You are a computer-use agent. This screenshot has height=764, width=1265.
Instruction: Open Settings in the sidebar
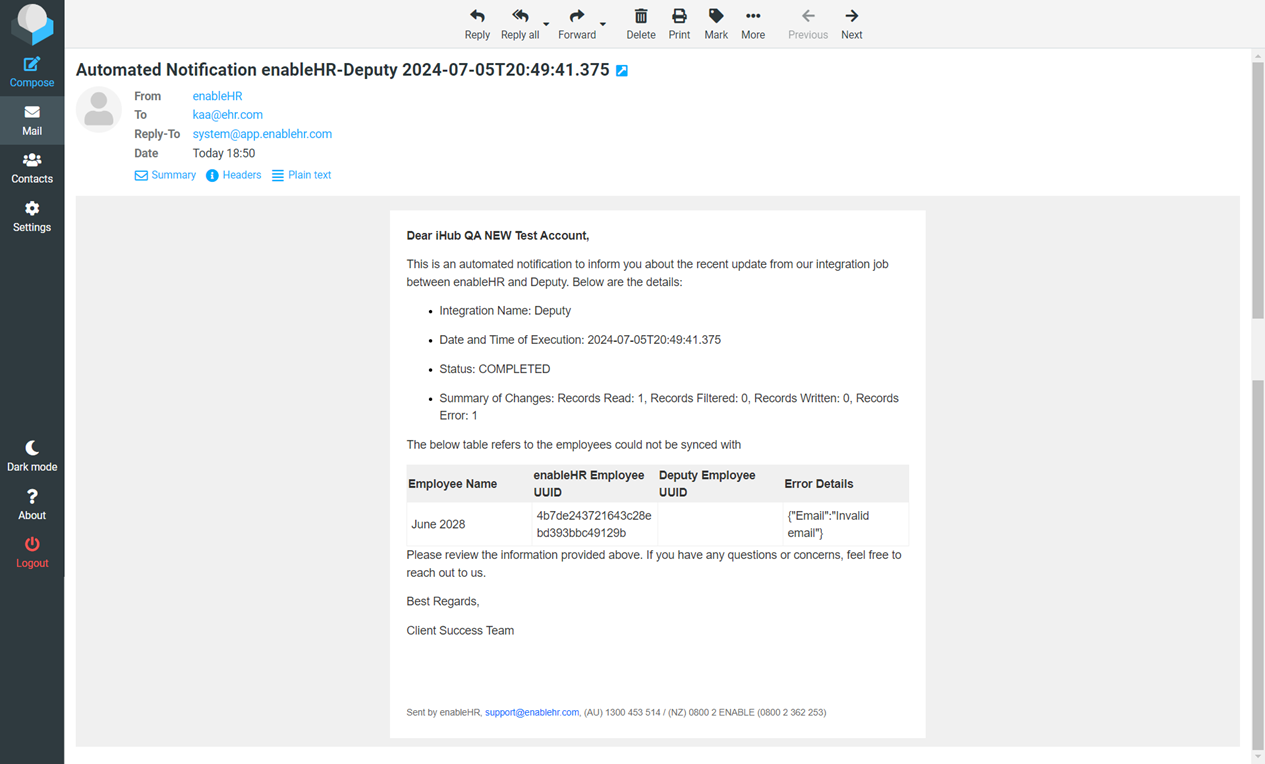(x=32, y=216)
